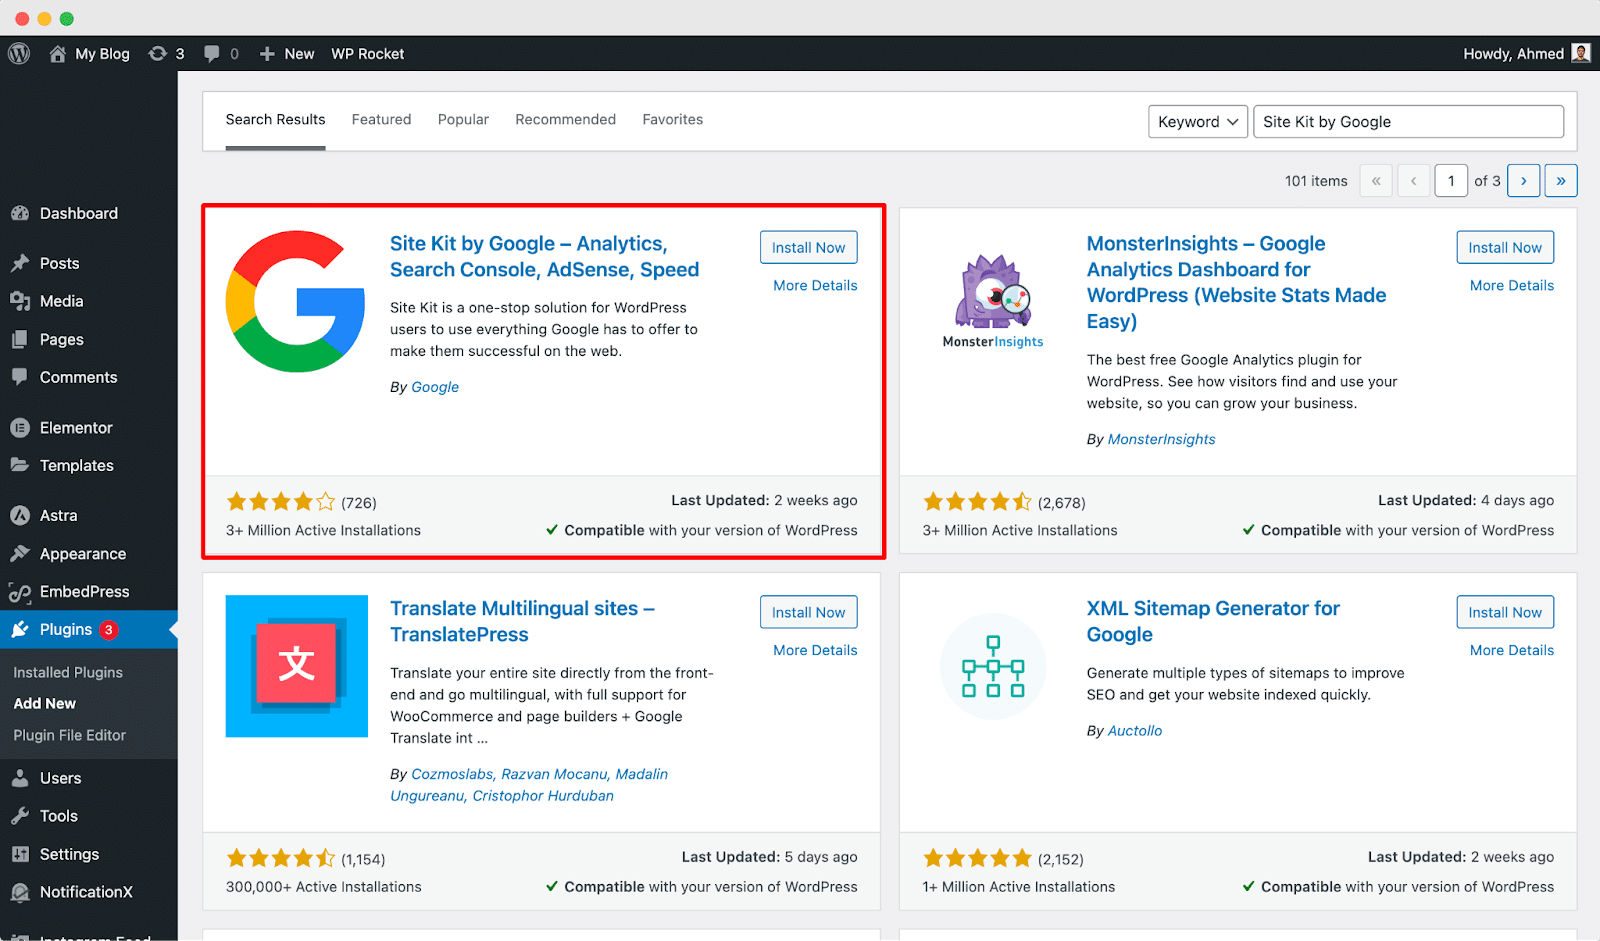The height and width of the screenshot is (941, 1600).
Task: Switch to the Featured tab
Action: tap(381, 119)
